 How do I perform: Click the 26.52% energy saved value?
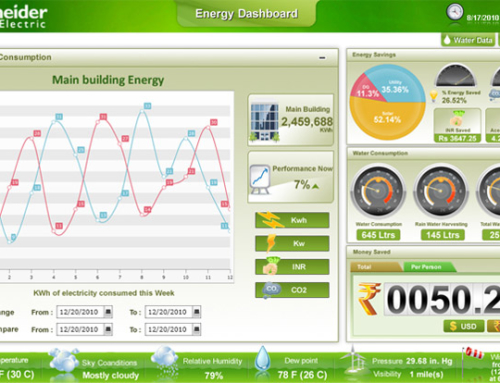click(454, 100)
